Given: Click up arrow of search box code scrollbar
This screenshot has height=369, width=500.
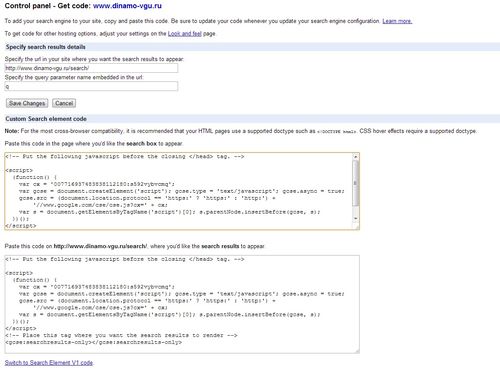Looking at the screenshot, I should pyautogui.click(x=356, y=157).
